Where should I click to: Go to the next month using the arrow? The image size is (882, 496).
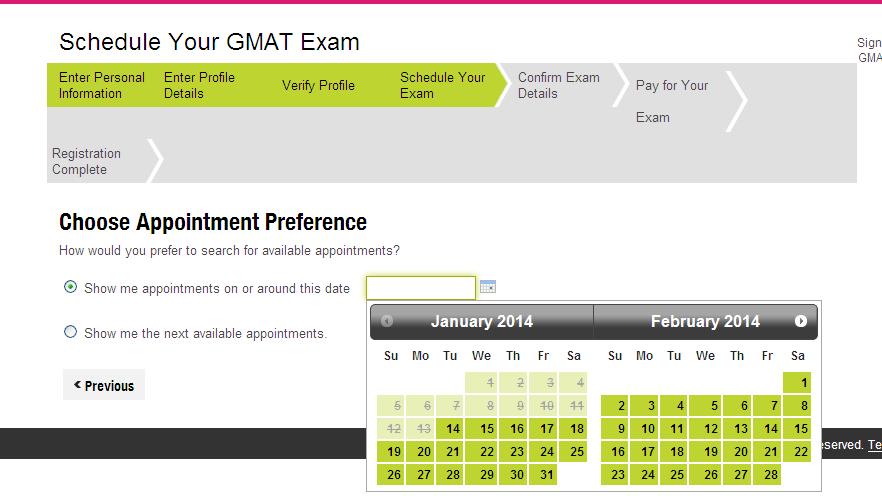[x=800, y=321]
